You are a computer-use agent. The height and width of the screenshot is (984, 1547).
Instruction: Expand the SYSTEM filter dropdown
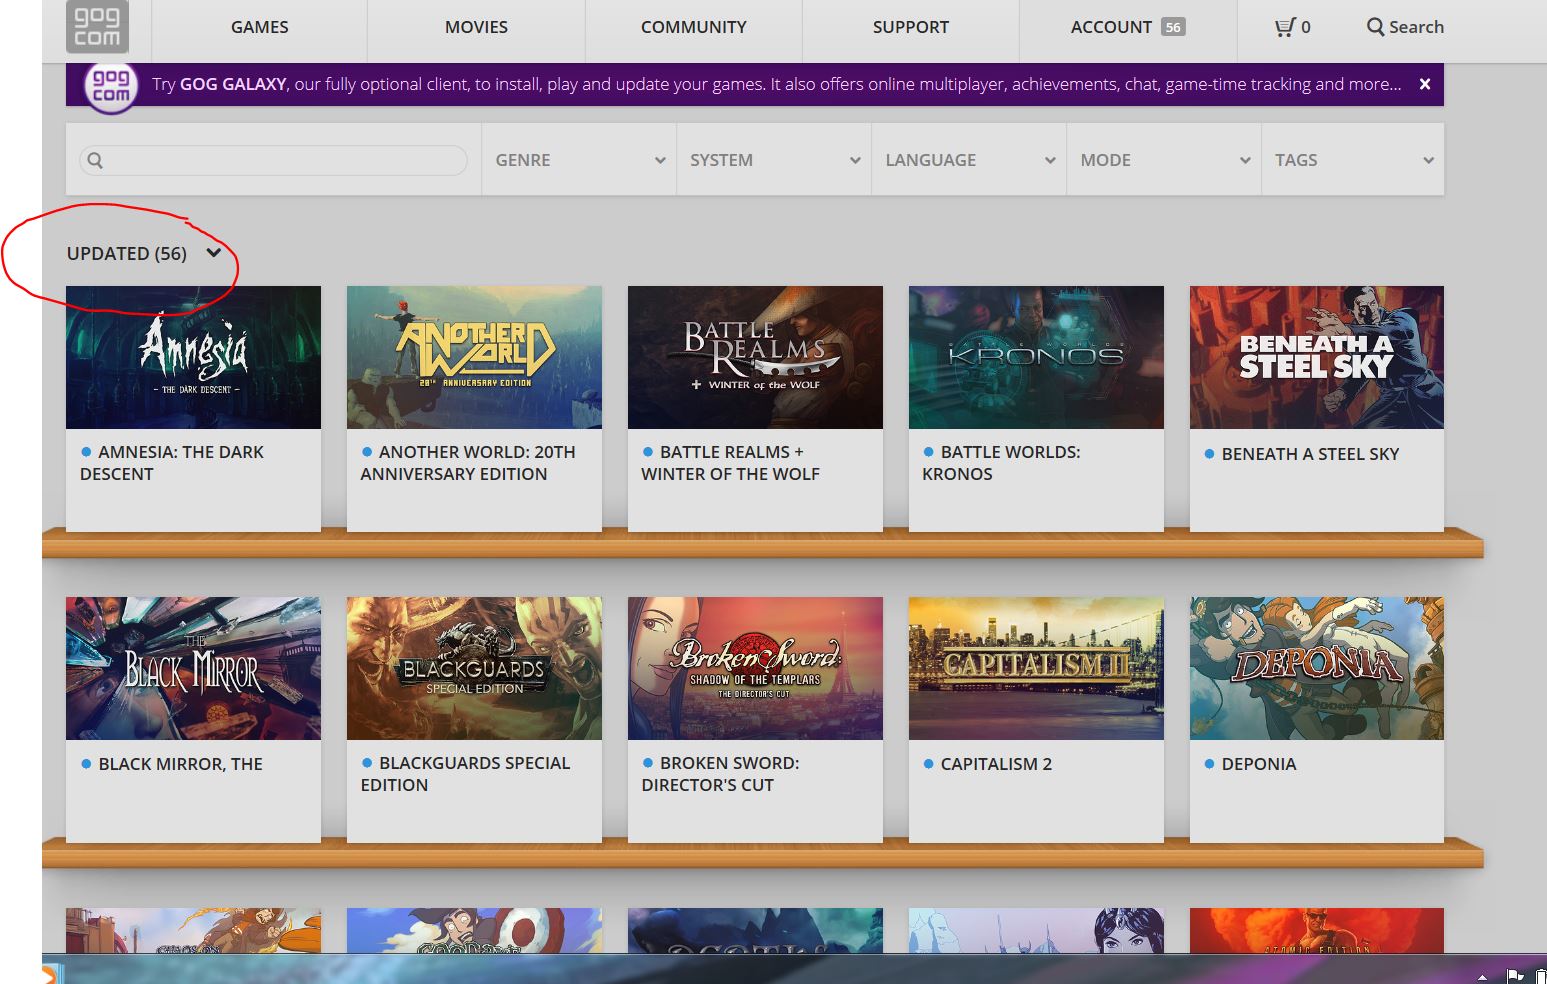[774, 160]
